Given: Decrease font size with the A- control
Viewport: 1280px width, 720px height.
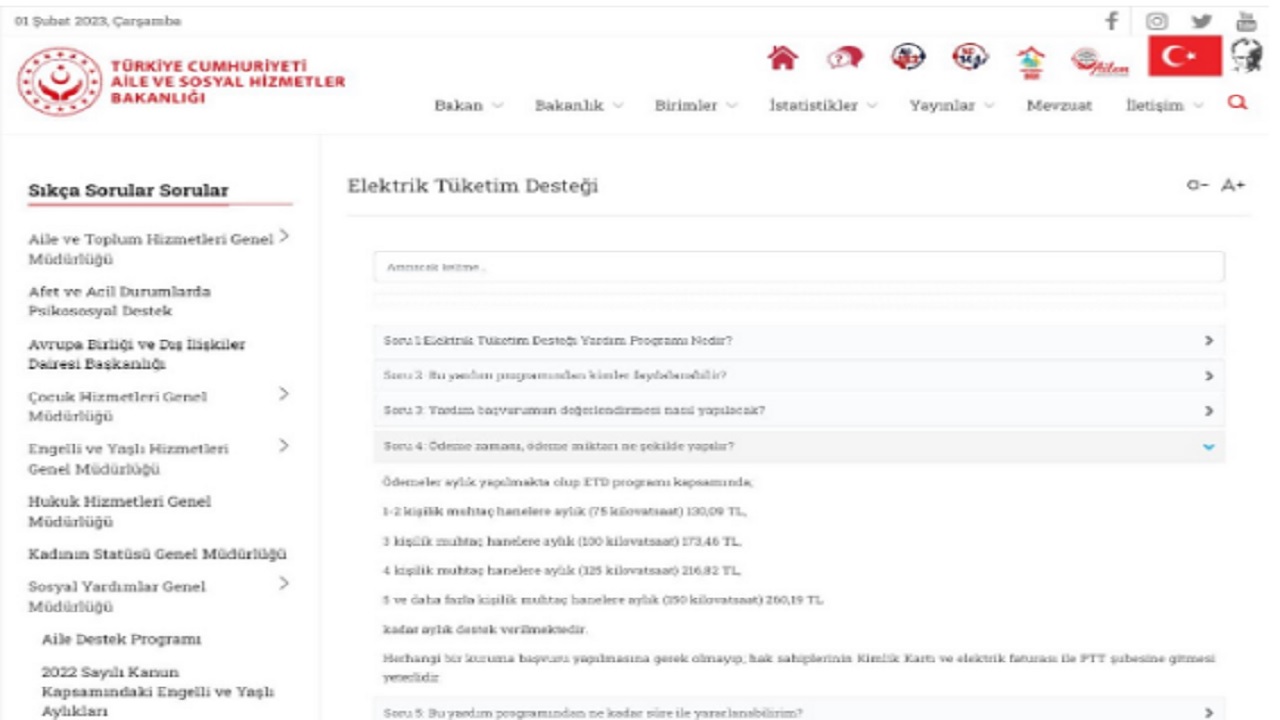Looking at the screenshot, I should (1197, 186).
